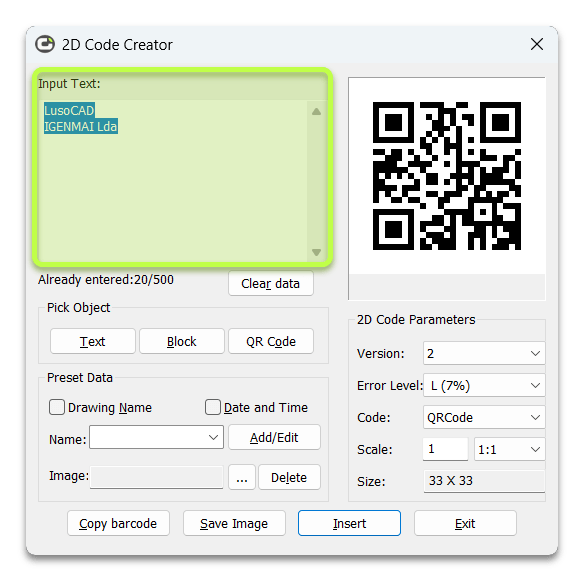The image size is (583, 581).
Task: Click the scroll up arrow in Input Text
Action: tap(316, 112)
